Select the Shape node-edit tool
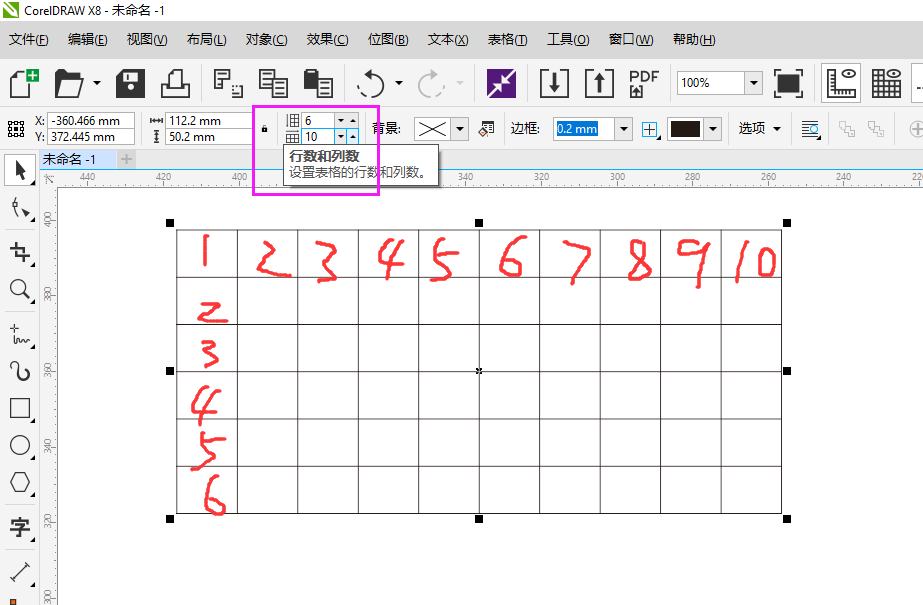Screen dimensions: 923x605 tap(20, 208)
